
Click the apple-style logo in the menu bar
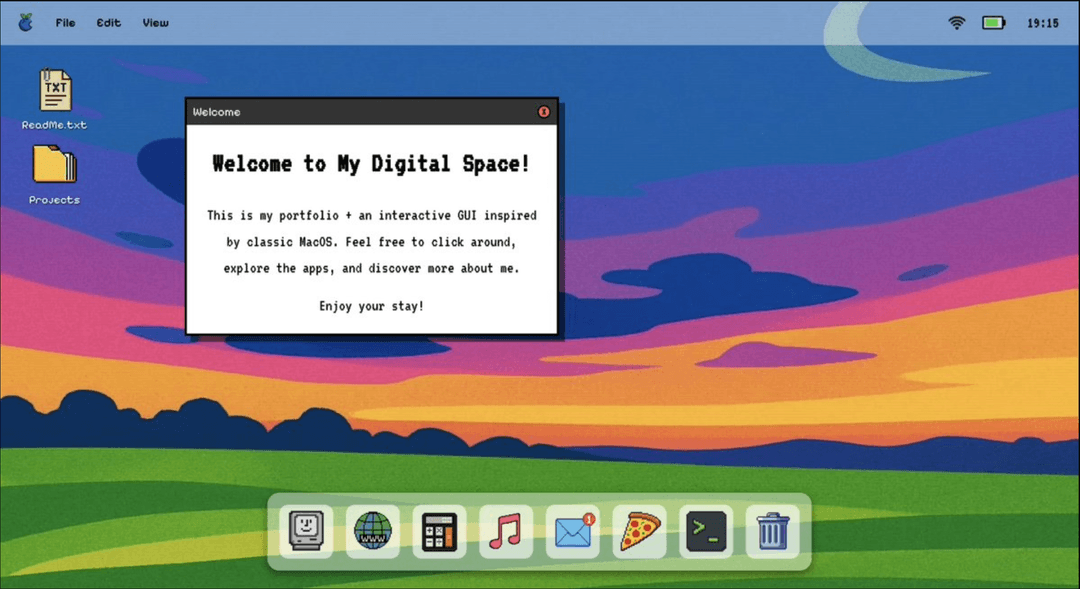(24, 21)
